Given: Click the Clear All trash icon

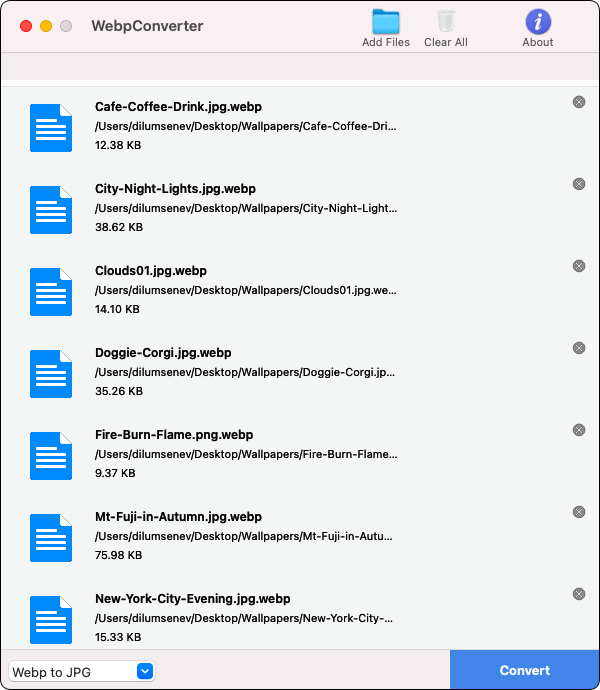Looking at the screenshot, I should 445,22.
